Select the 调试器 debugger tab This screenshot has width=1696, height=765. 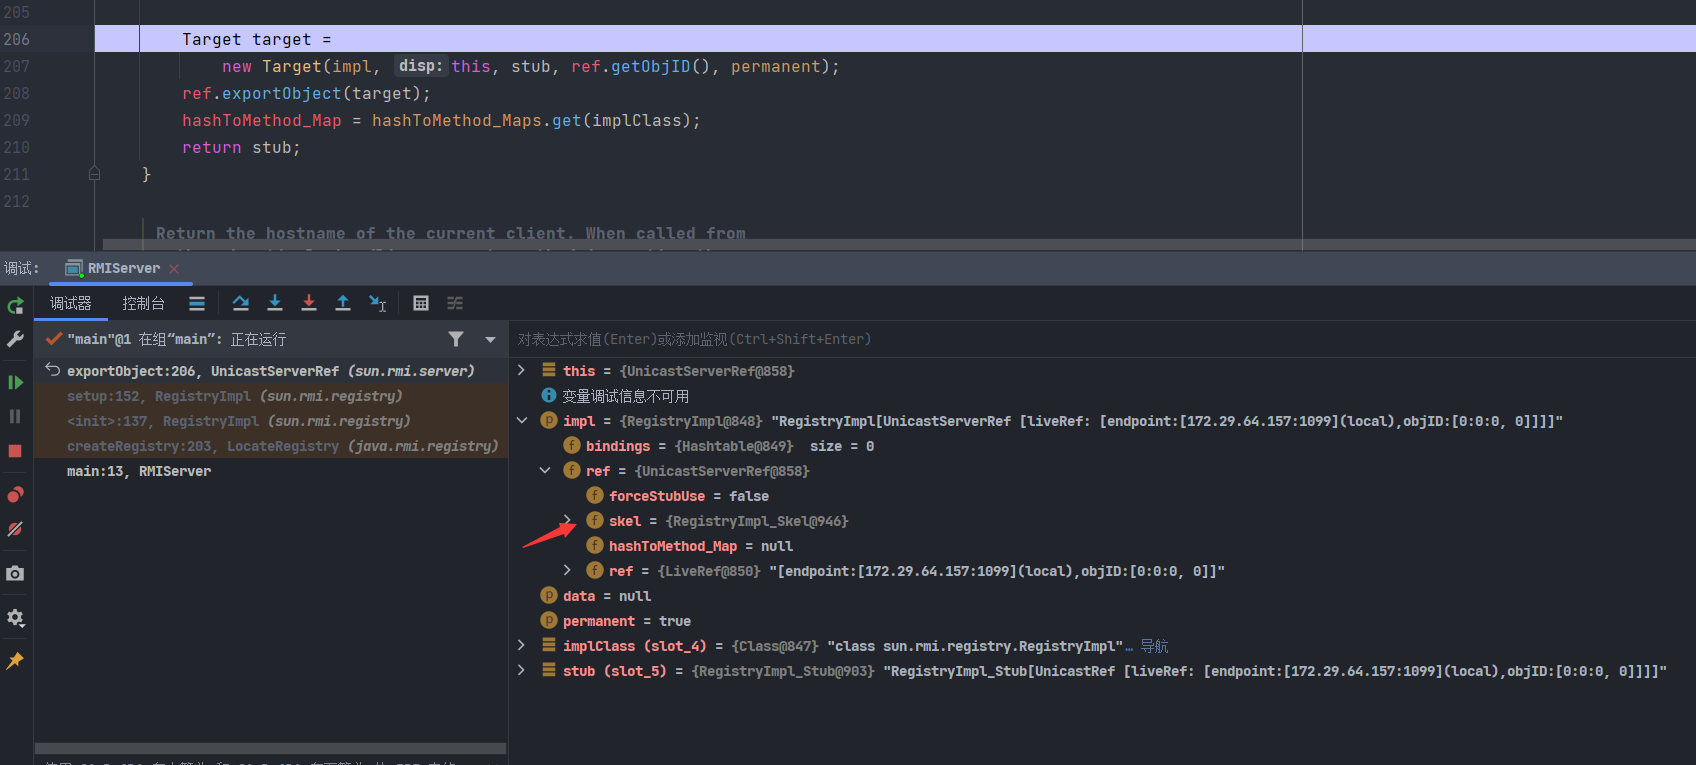click(70, 304)
